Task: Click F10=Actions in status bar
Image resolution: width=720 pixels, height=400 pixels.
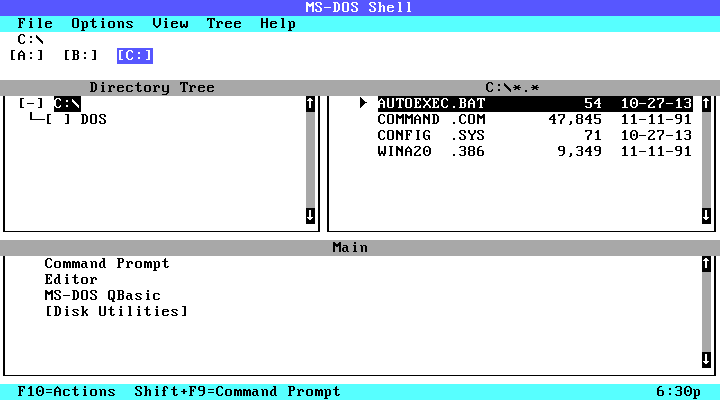Action: coord(67,392)
